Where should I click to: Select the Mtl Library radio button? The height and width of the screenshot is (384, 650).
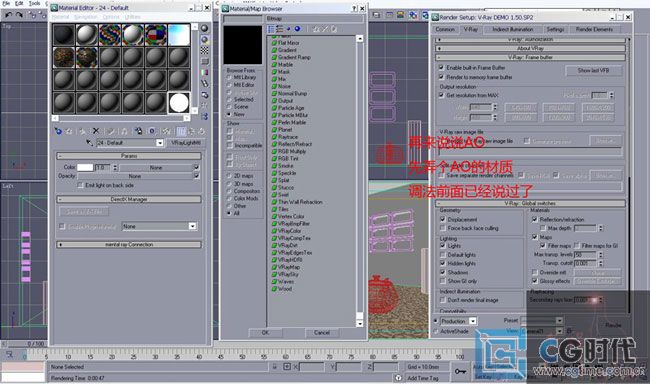(228, 78)
